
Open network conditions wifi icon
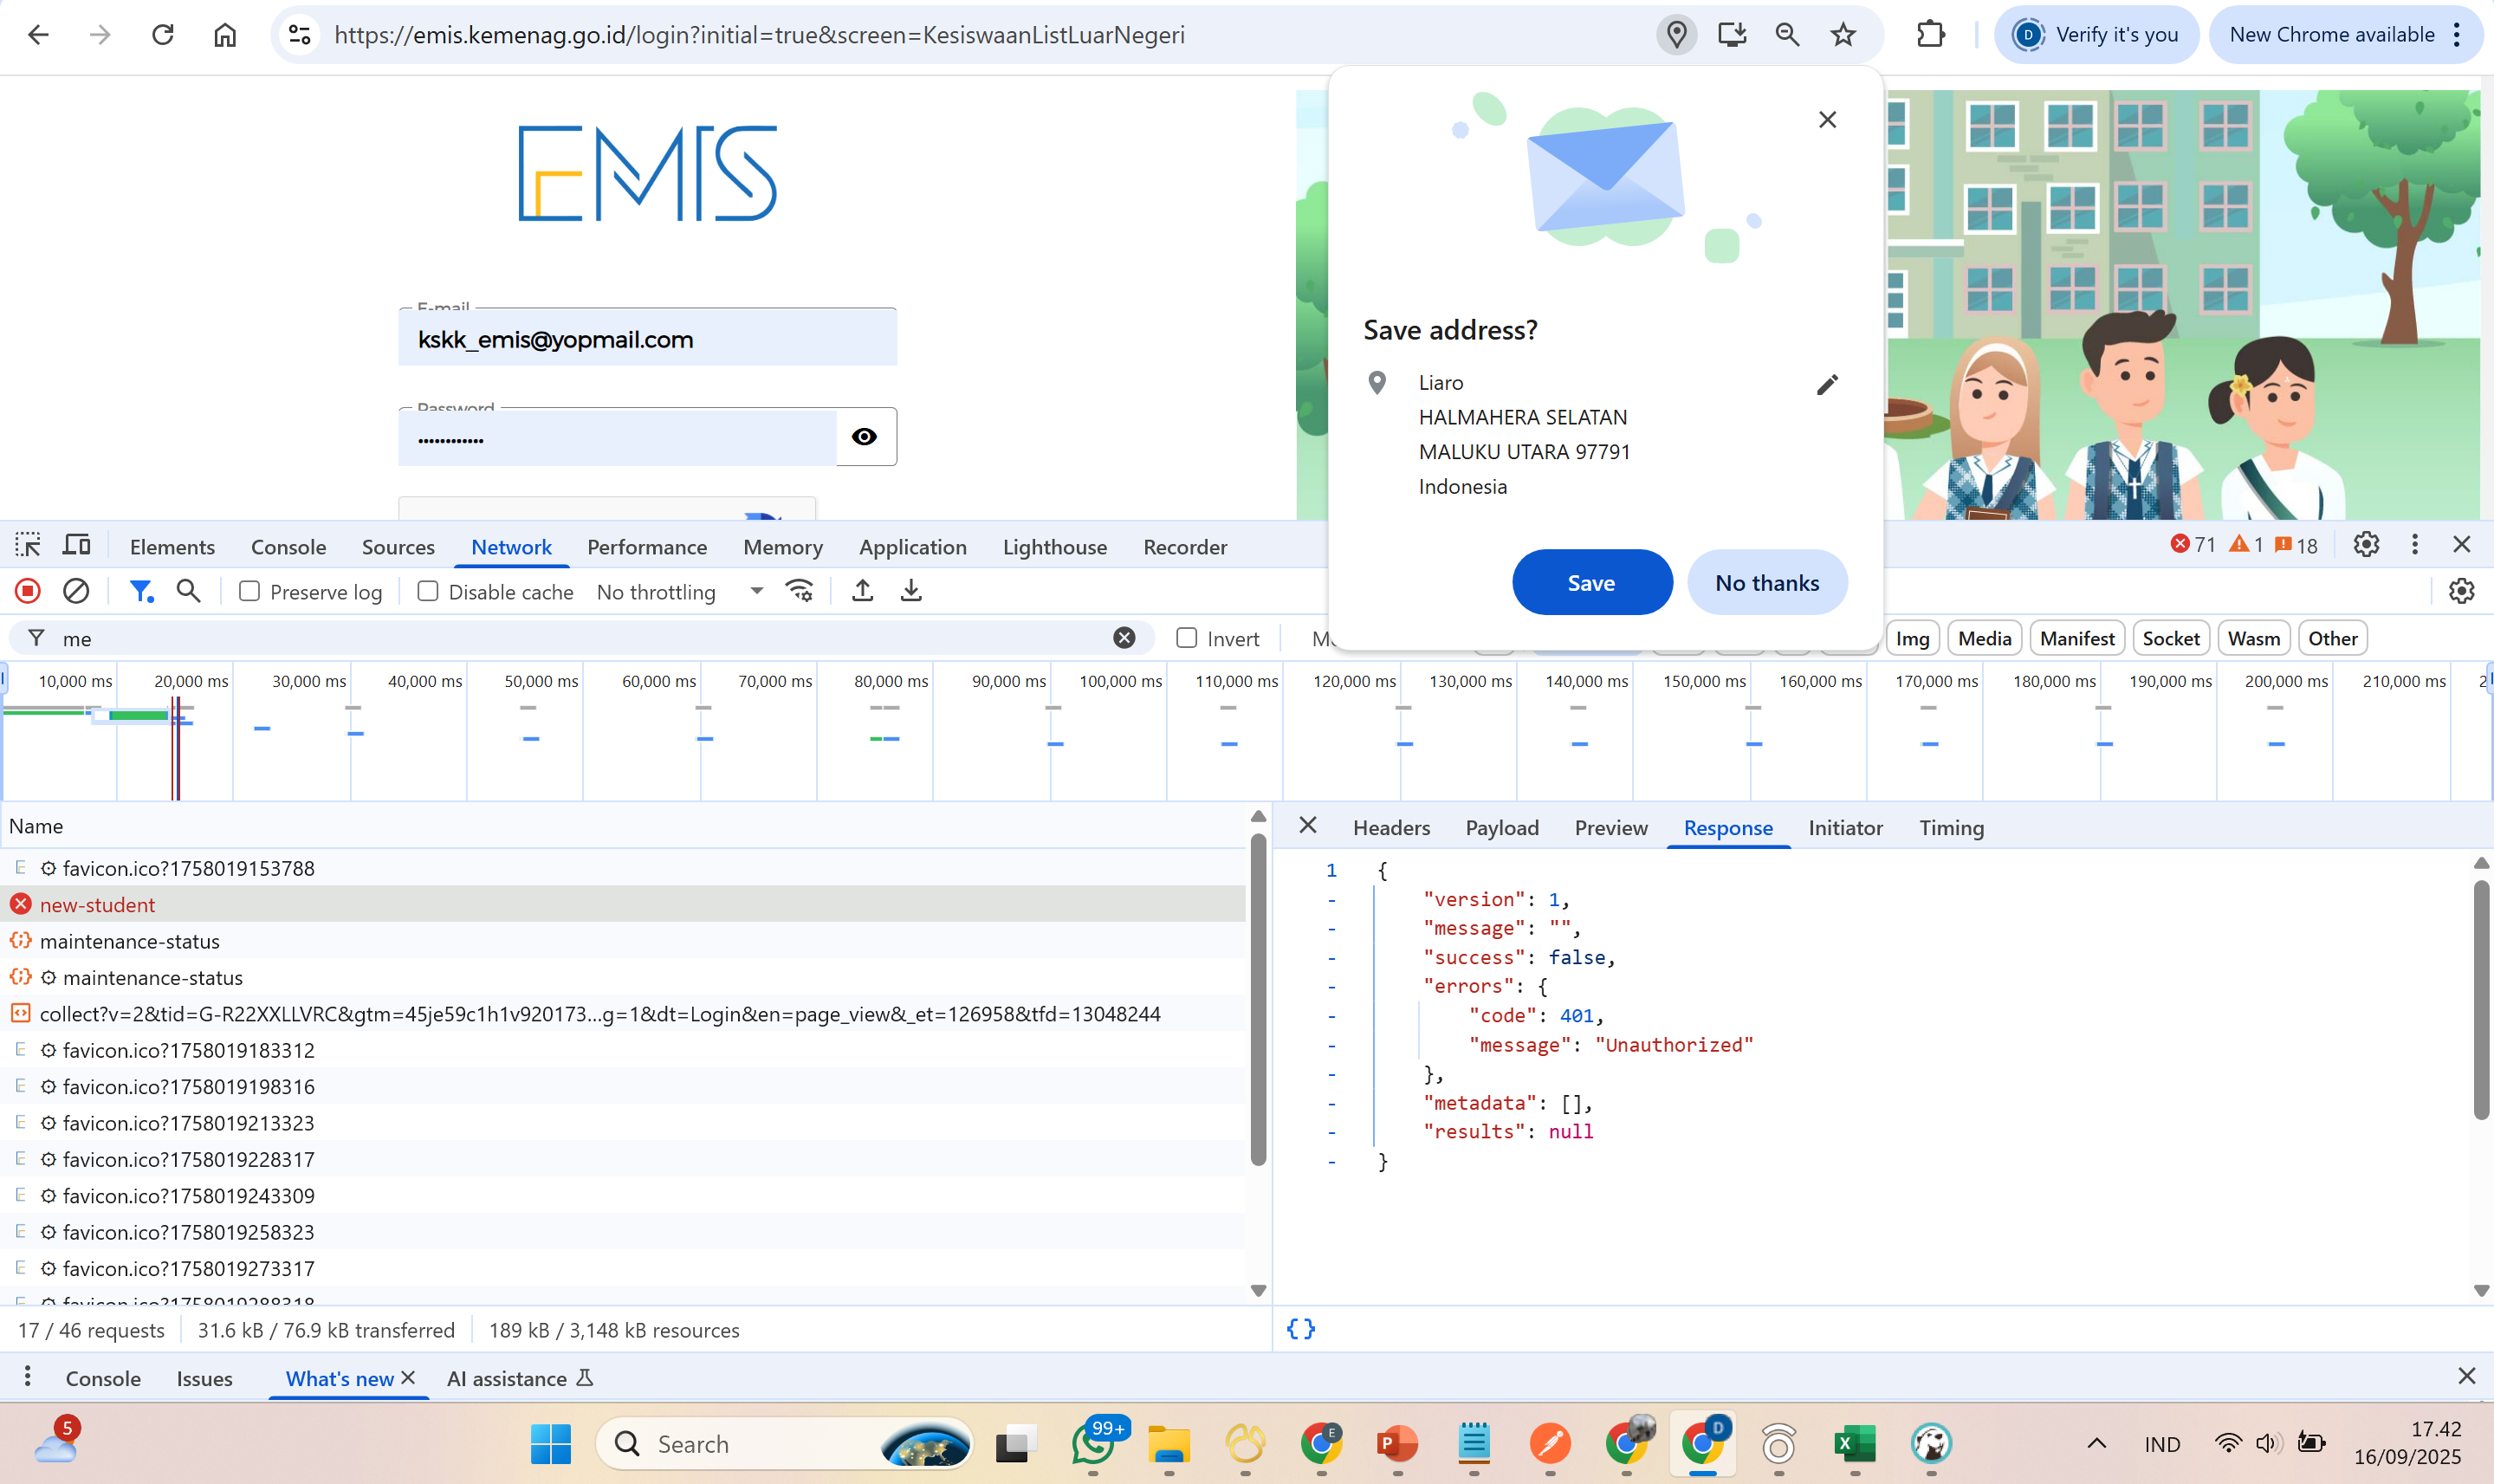tap(800, 591)
